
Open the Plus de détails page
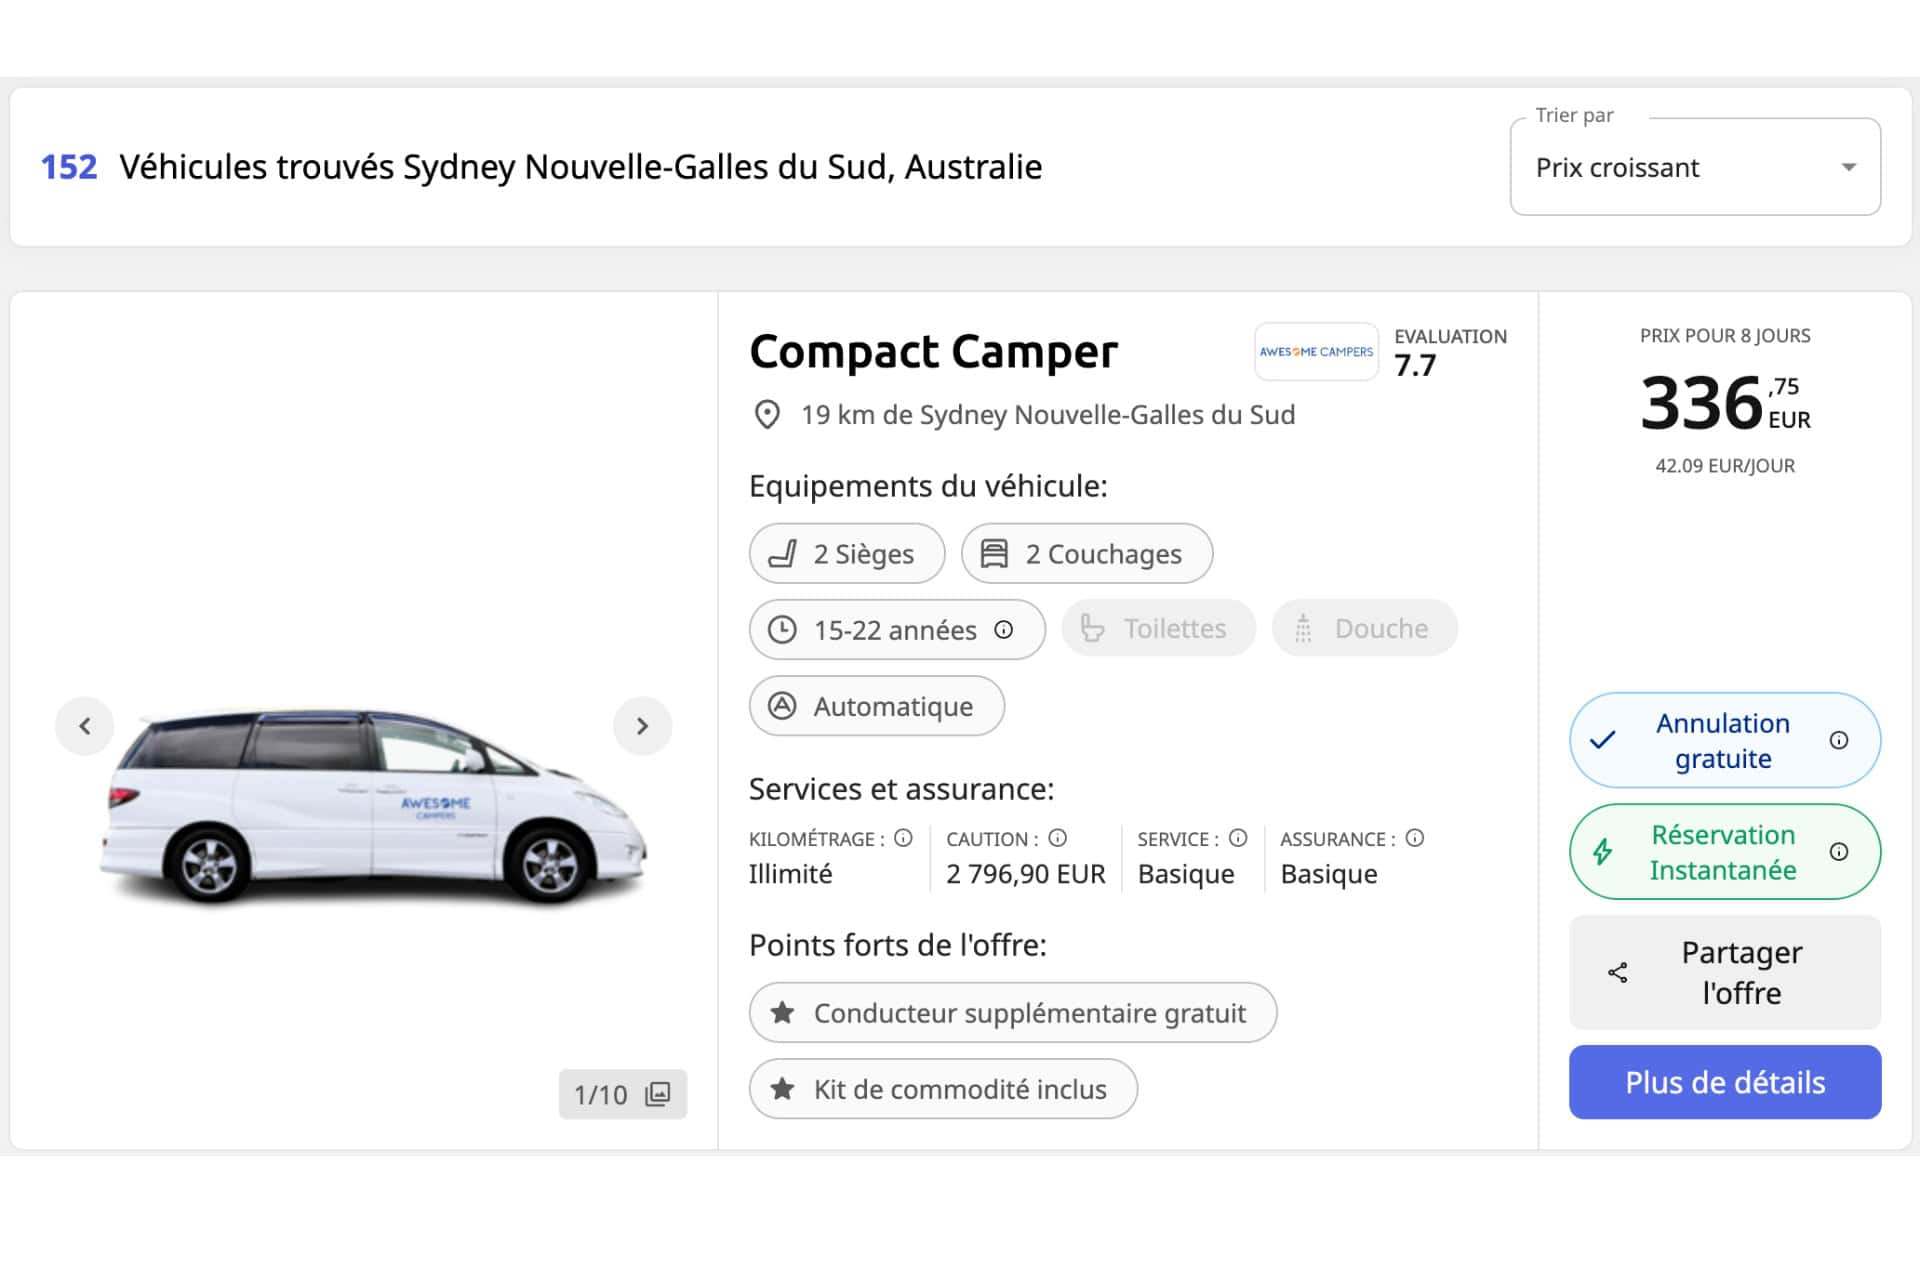tap(1724, 1082)
